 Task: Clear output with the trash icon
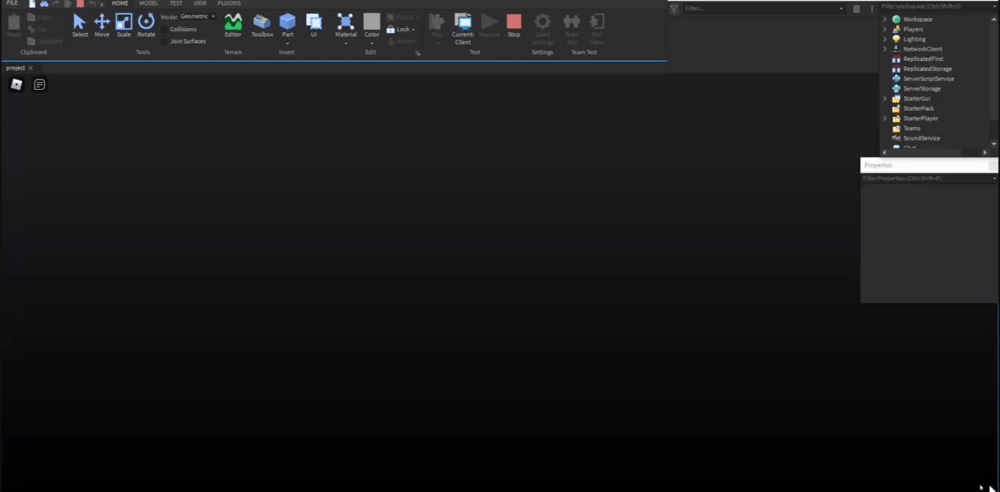[x=857, y=9]
